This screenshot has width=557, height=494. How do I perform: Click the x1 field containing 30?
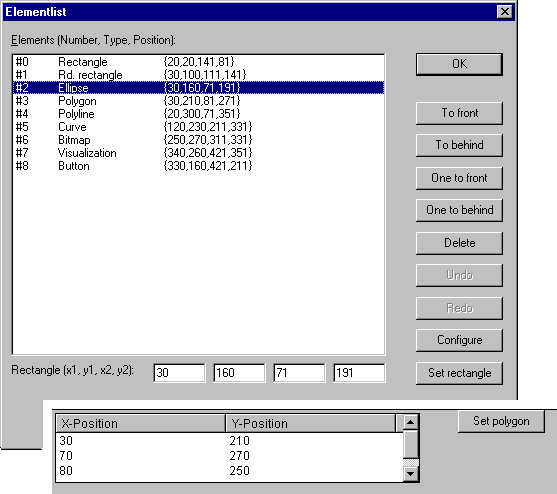tap(179, 373)
